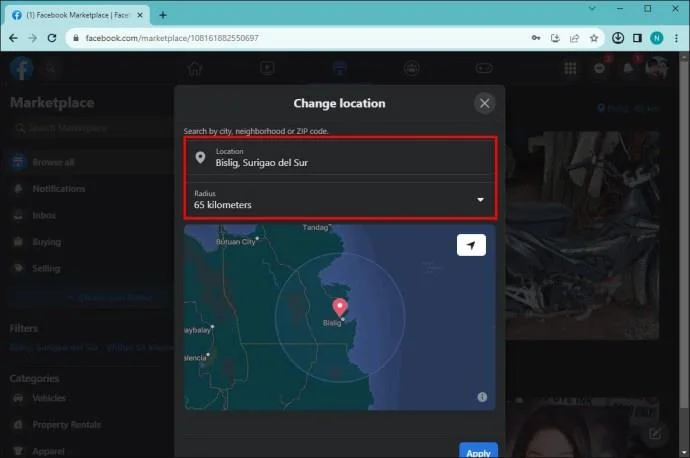This screenshot has height=458, width=690.
Task: Click the install app icon in address bar
Action: click(x=555, y=38)
